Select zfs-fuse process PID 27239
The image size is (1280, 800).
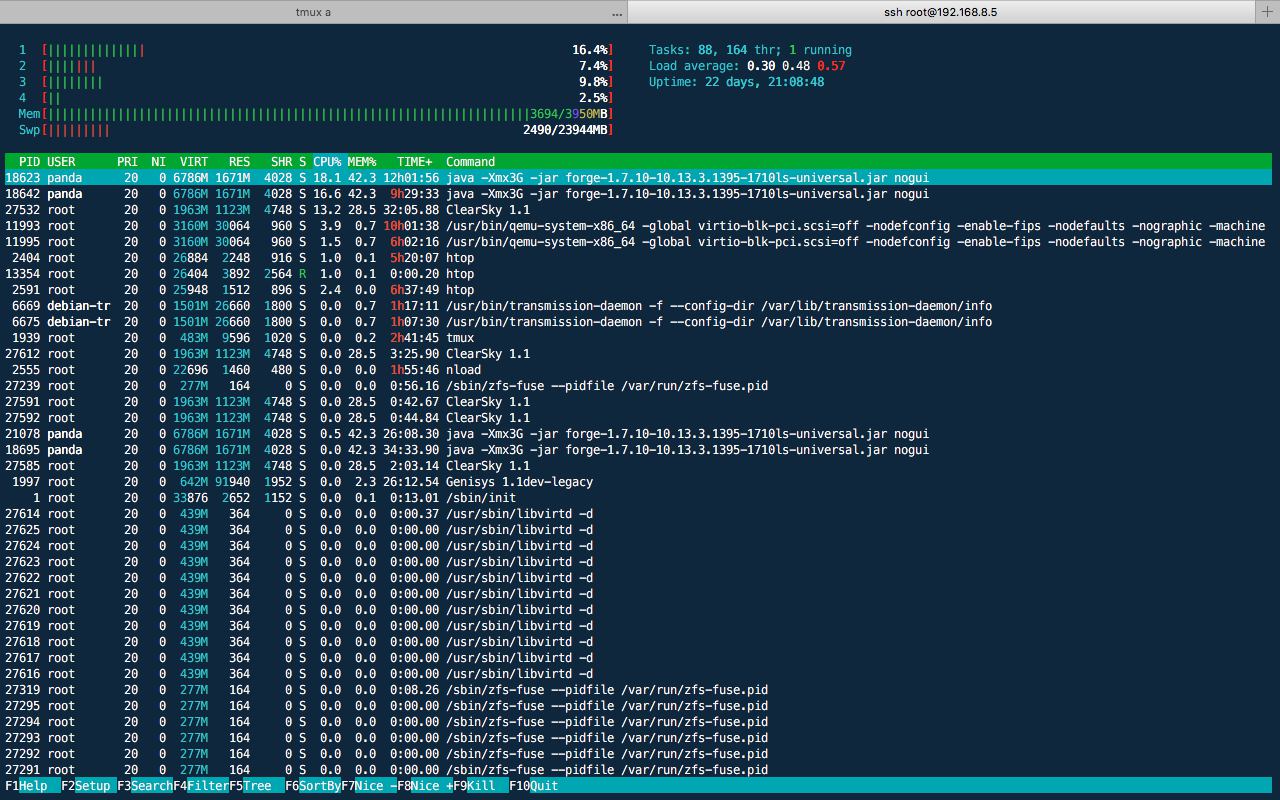[638, 386]
